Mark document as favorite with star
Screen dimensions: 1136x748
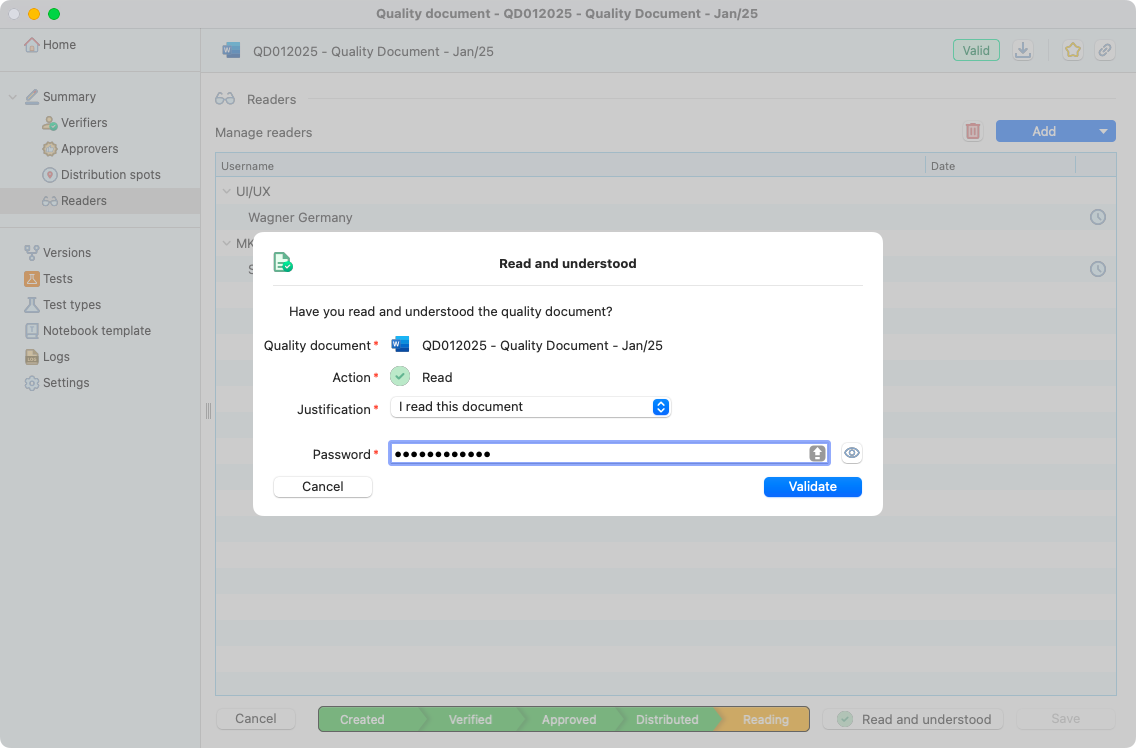click(x=1072, y=51)
